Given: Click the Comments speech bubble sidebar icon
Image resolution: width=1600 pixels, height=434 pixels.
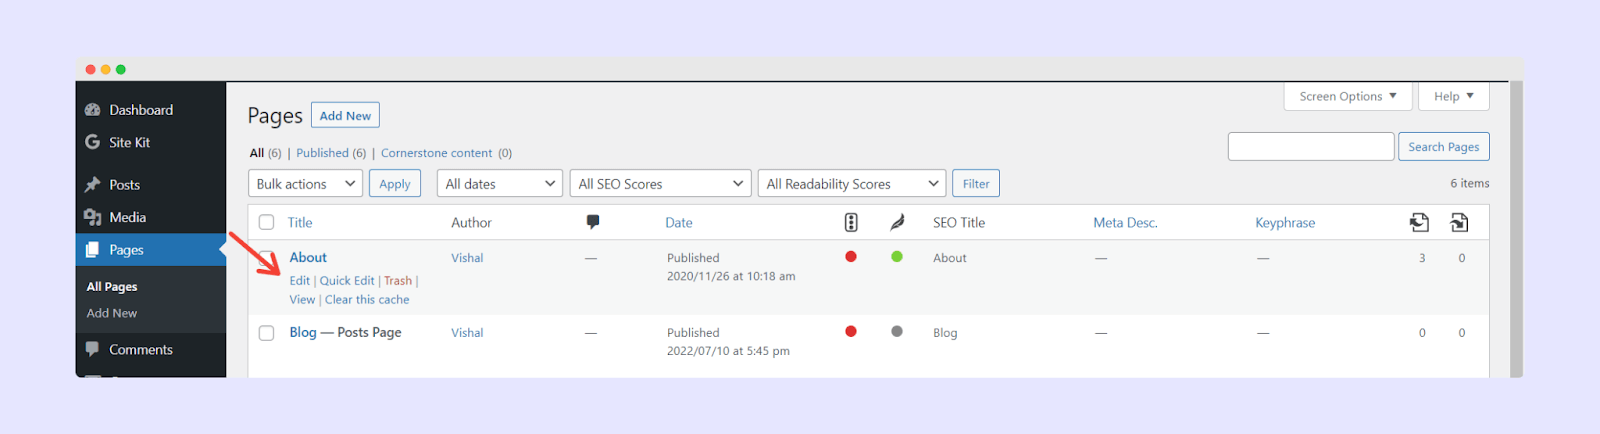Looking at the screenshot, I should (93, 349).
